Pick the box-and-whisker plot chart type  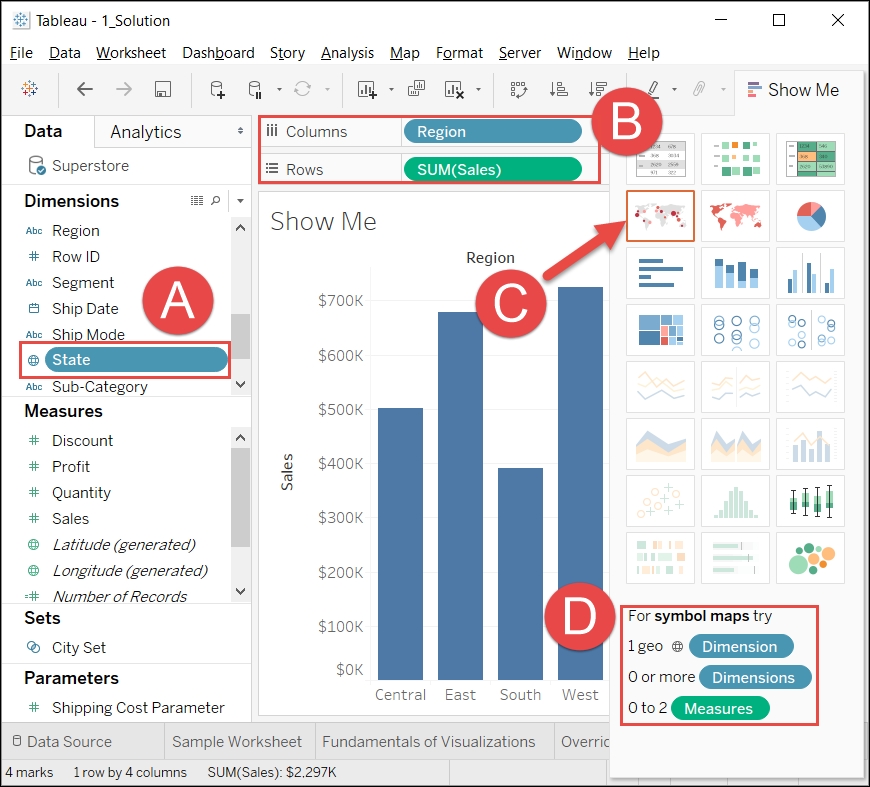coord(810,501)
